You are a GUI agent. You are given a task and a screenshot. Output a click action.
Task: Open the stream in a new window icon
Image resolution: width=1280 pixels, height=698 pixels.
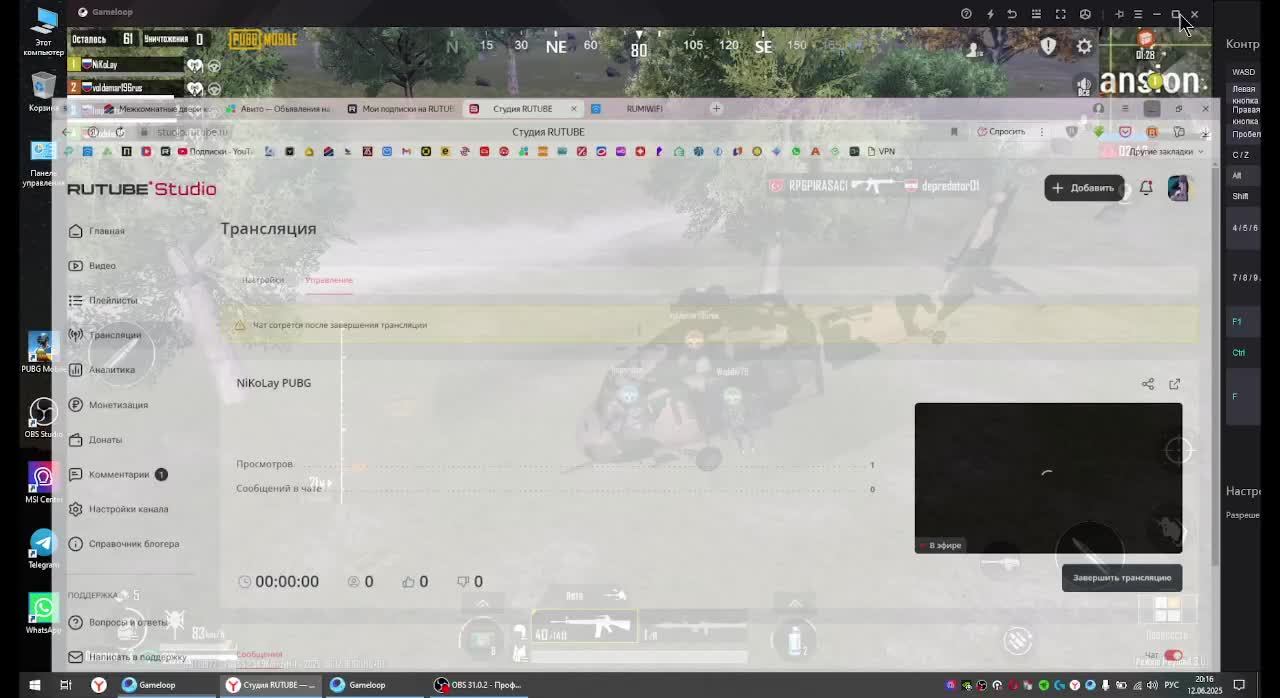click(x=1175, y=384)
